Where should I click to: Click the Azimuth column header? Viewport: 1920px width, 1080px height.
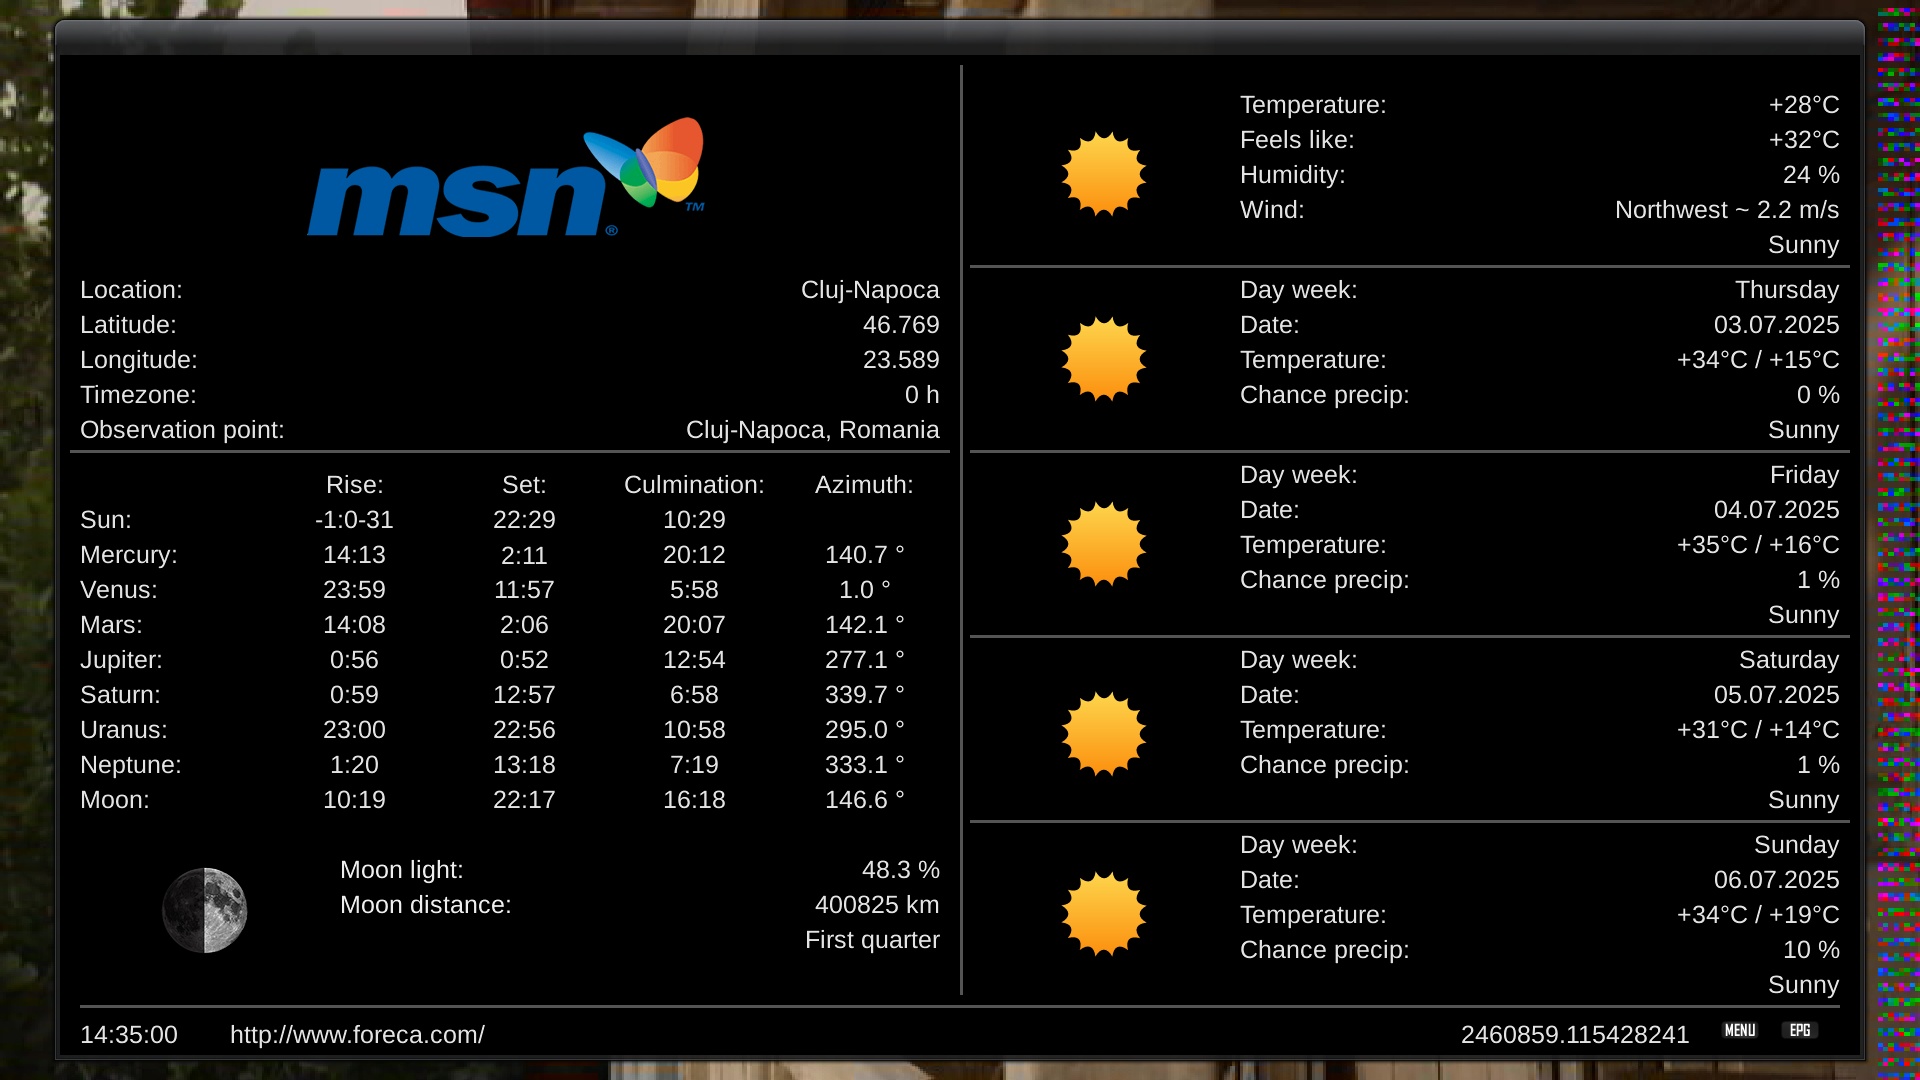(x=863, y=485)
